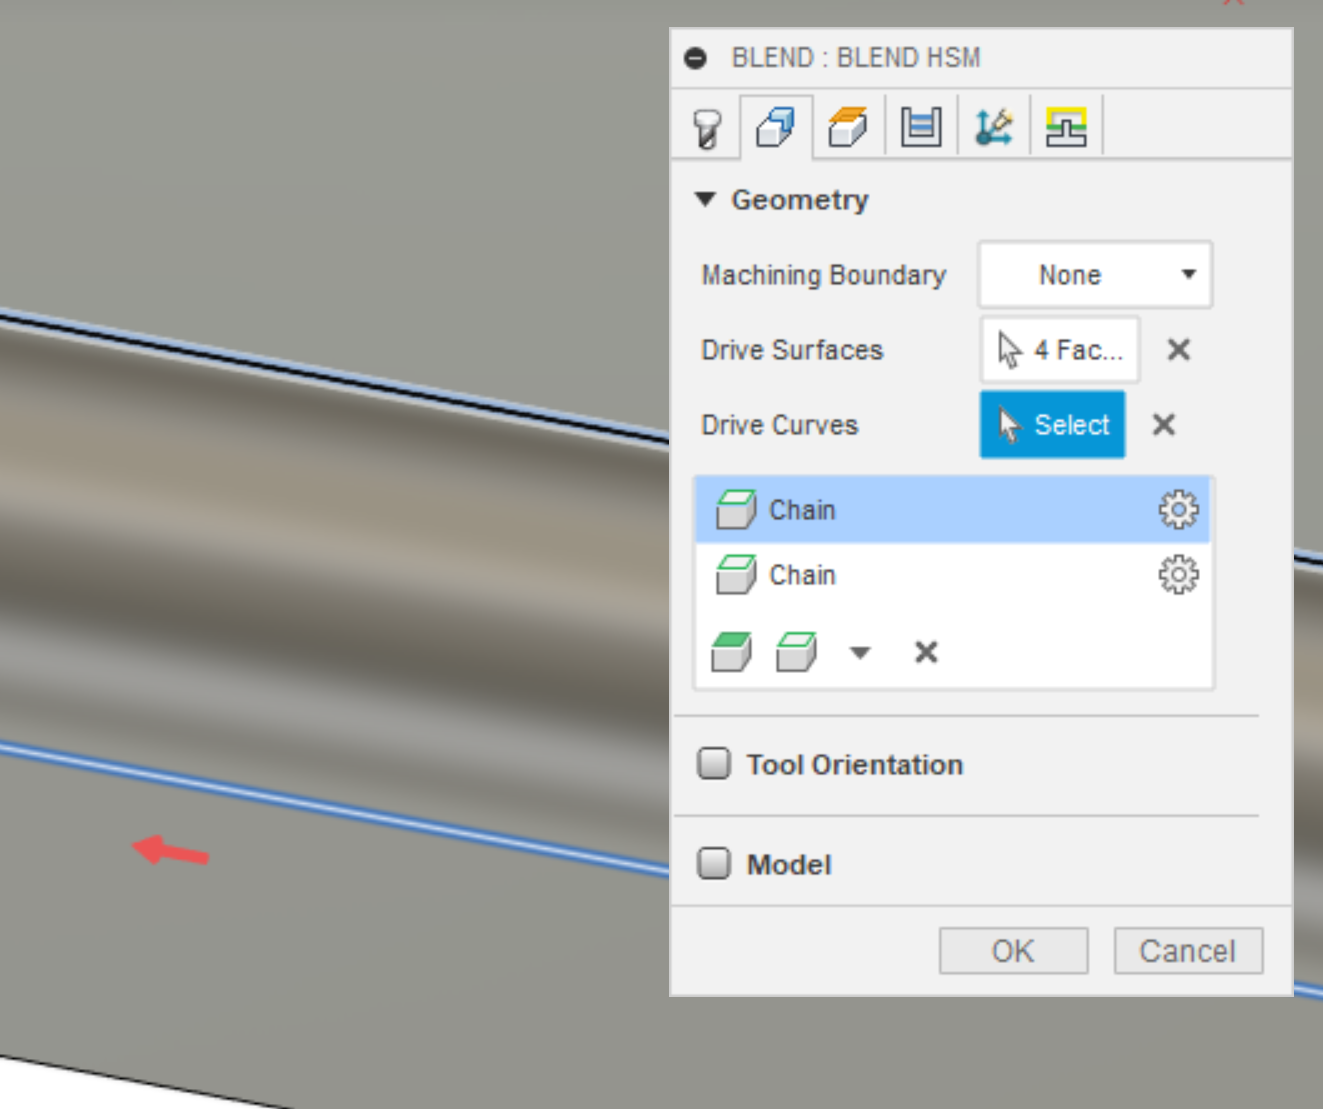1323x1109 pixels.
Task: Remove chain selection using the X icon
Action: [926, 652]
